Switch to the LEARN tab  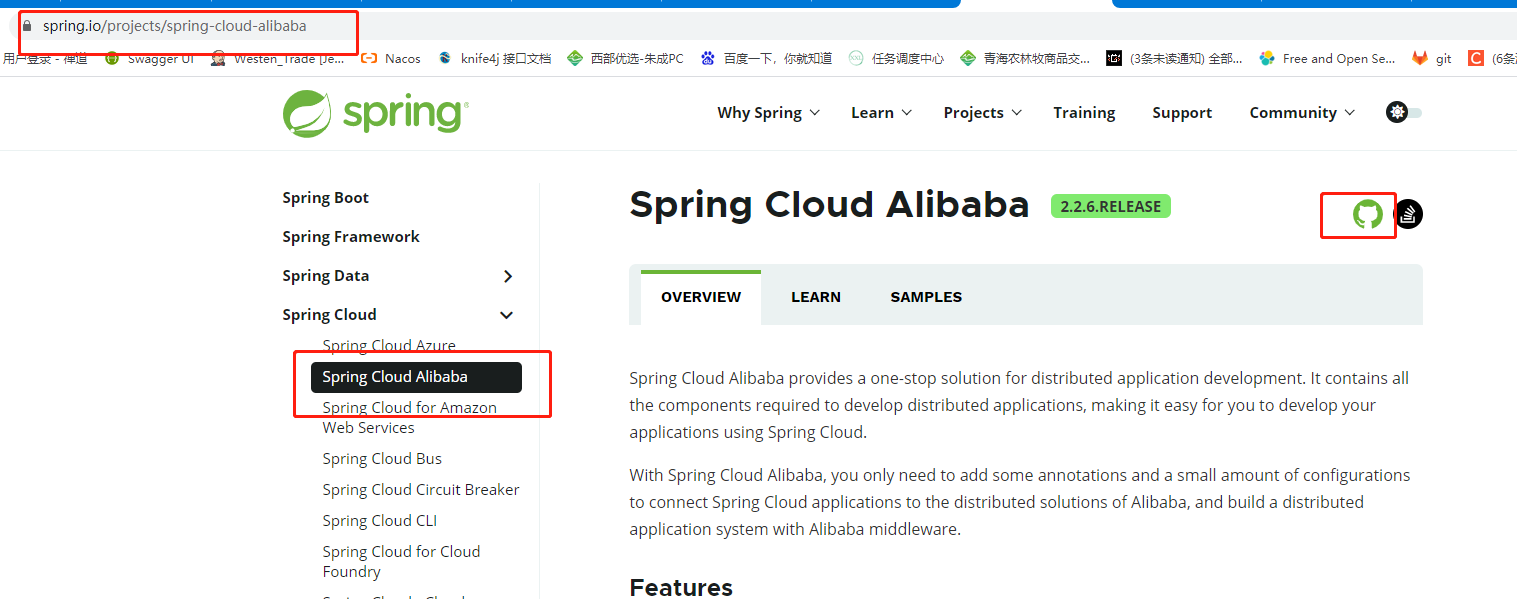tap(815, 296)
